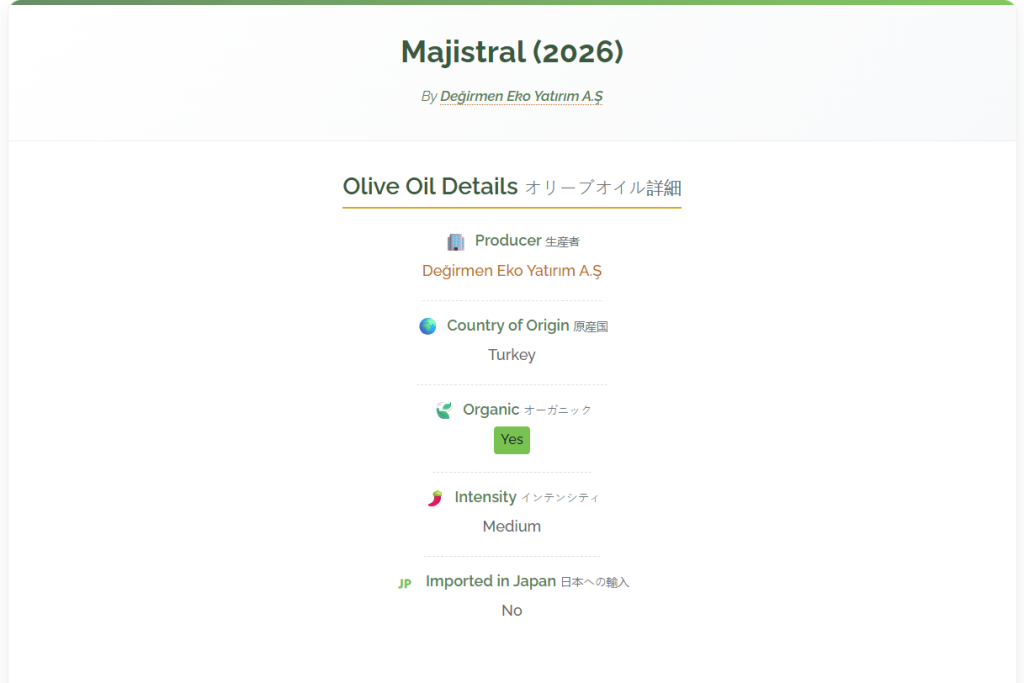Click the No value under Imported in Japan
The width and height of the screenshot is (1024, 683).
click(512, 611)
